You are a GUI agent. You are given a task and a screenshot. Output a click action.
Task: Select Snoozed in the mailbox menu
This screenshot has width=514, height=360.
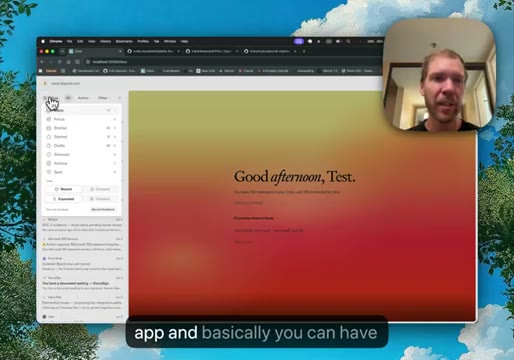click(x=83, y=154)
